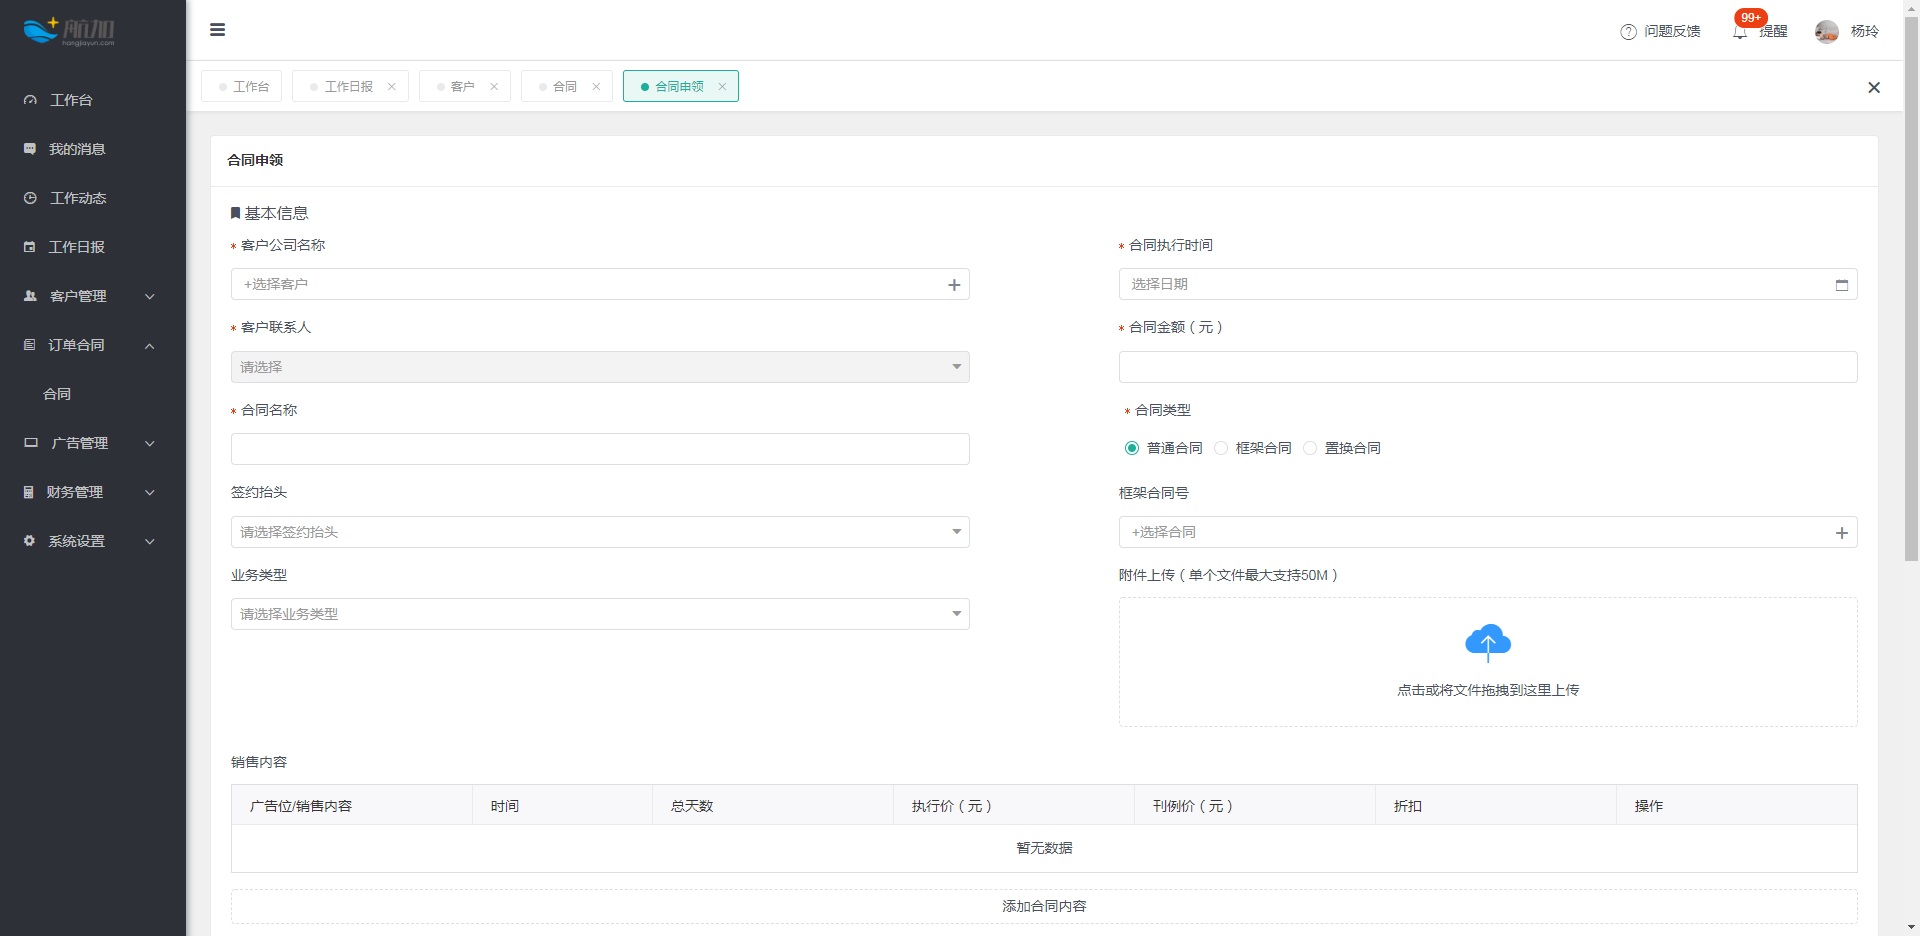Open 合同 submenu item in sidebar
Image resolution: width=1920 pixels, height=936 pixels.
[57, 394]
